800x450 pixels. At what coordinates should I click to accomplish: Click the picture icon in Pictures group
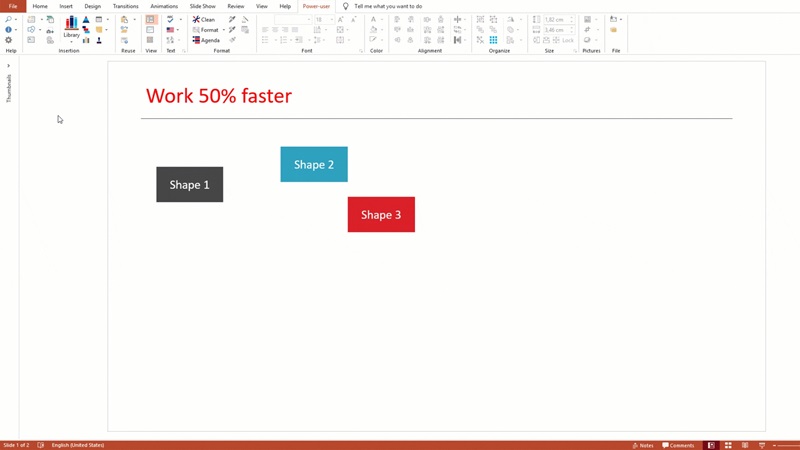587,19
